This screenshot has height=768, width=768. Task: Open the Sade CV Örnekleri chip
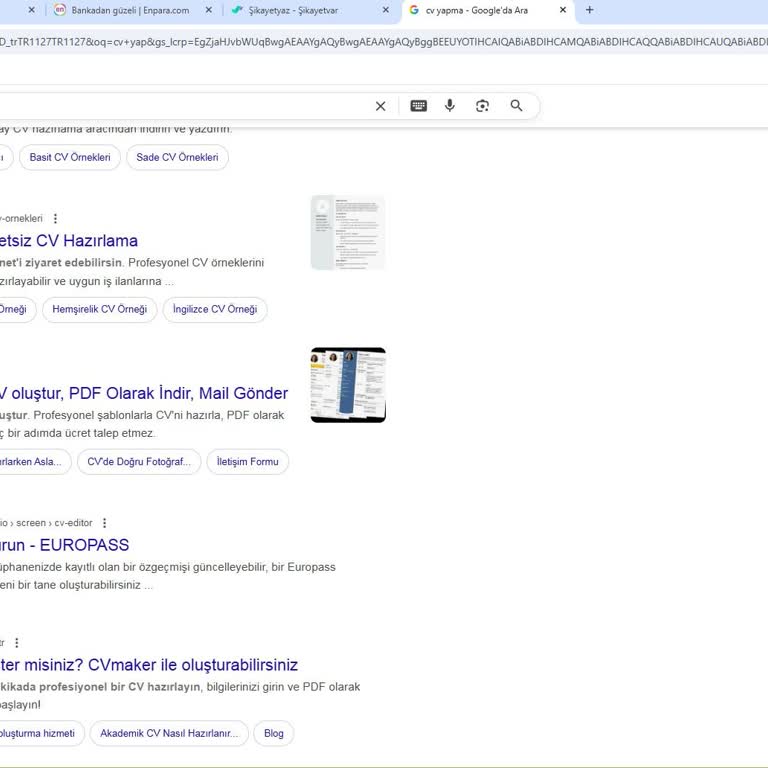pyautogui.click(x=177, y=157)
